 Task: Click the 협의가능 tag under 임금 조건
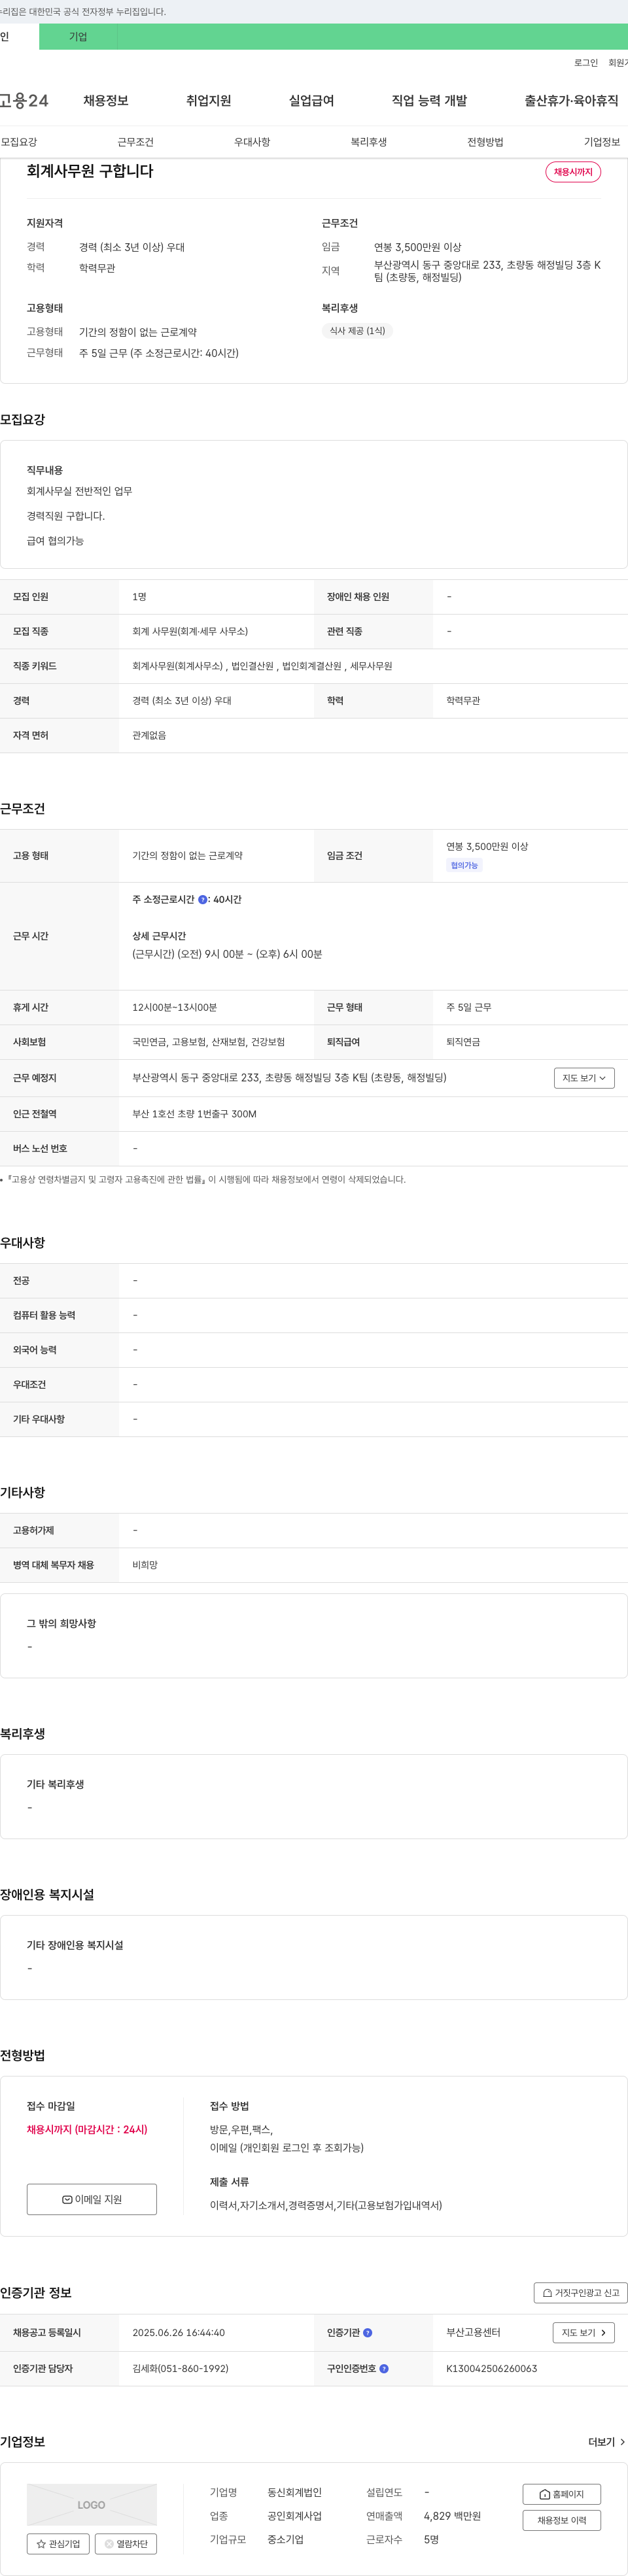coord(464,865)
